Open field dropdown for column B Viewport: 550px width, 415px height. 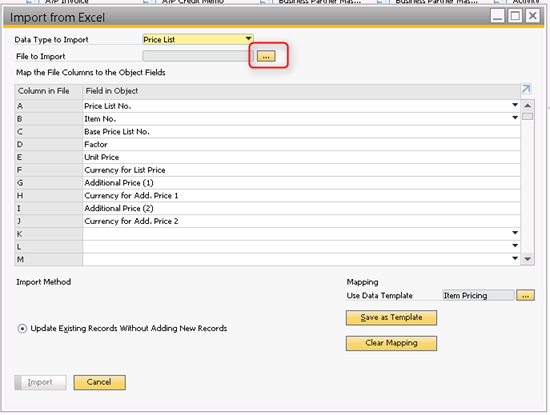(x=515, y=118)
